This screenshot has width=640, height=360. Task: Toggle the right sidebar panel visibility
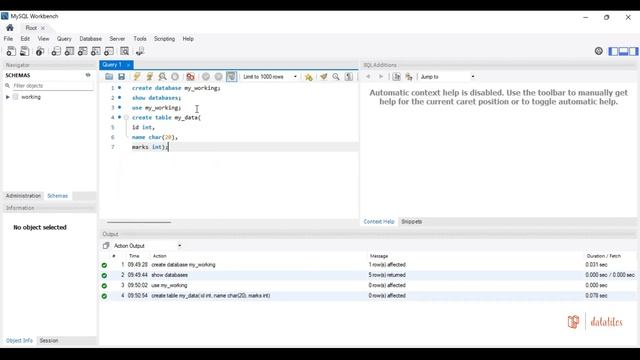click(633, 51)
